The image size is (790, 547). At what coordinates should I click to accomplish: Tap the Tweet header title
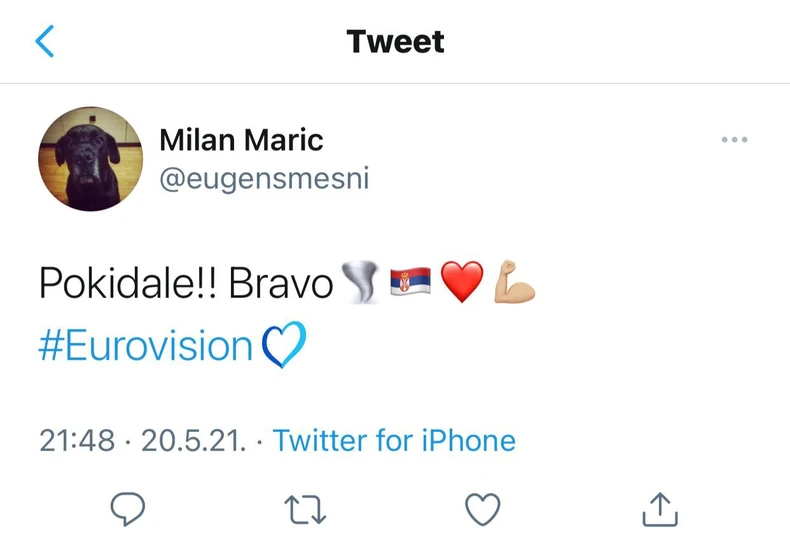[x=395, y=41]
